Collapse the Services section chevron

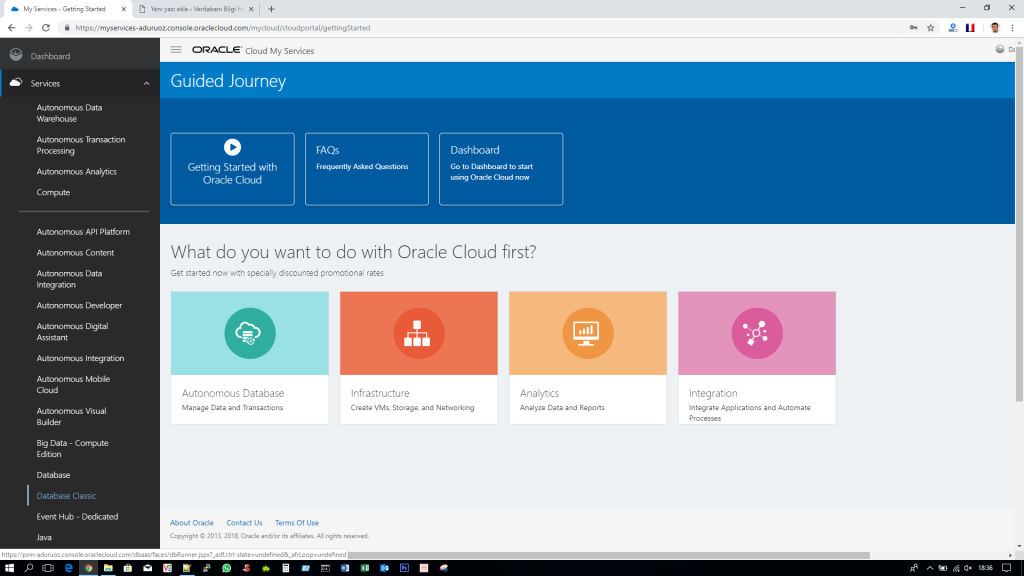click(146, 84)
